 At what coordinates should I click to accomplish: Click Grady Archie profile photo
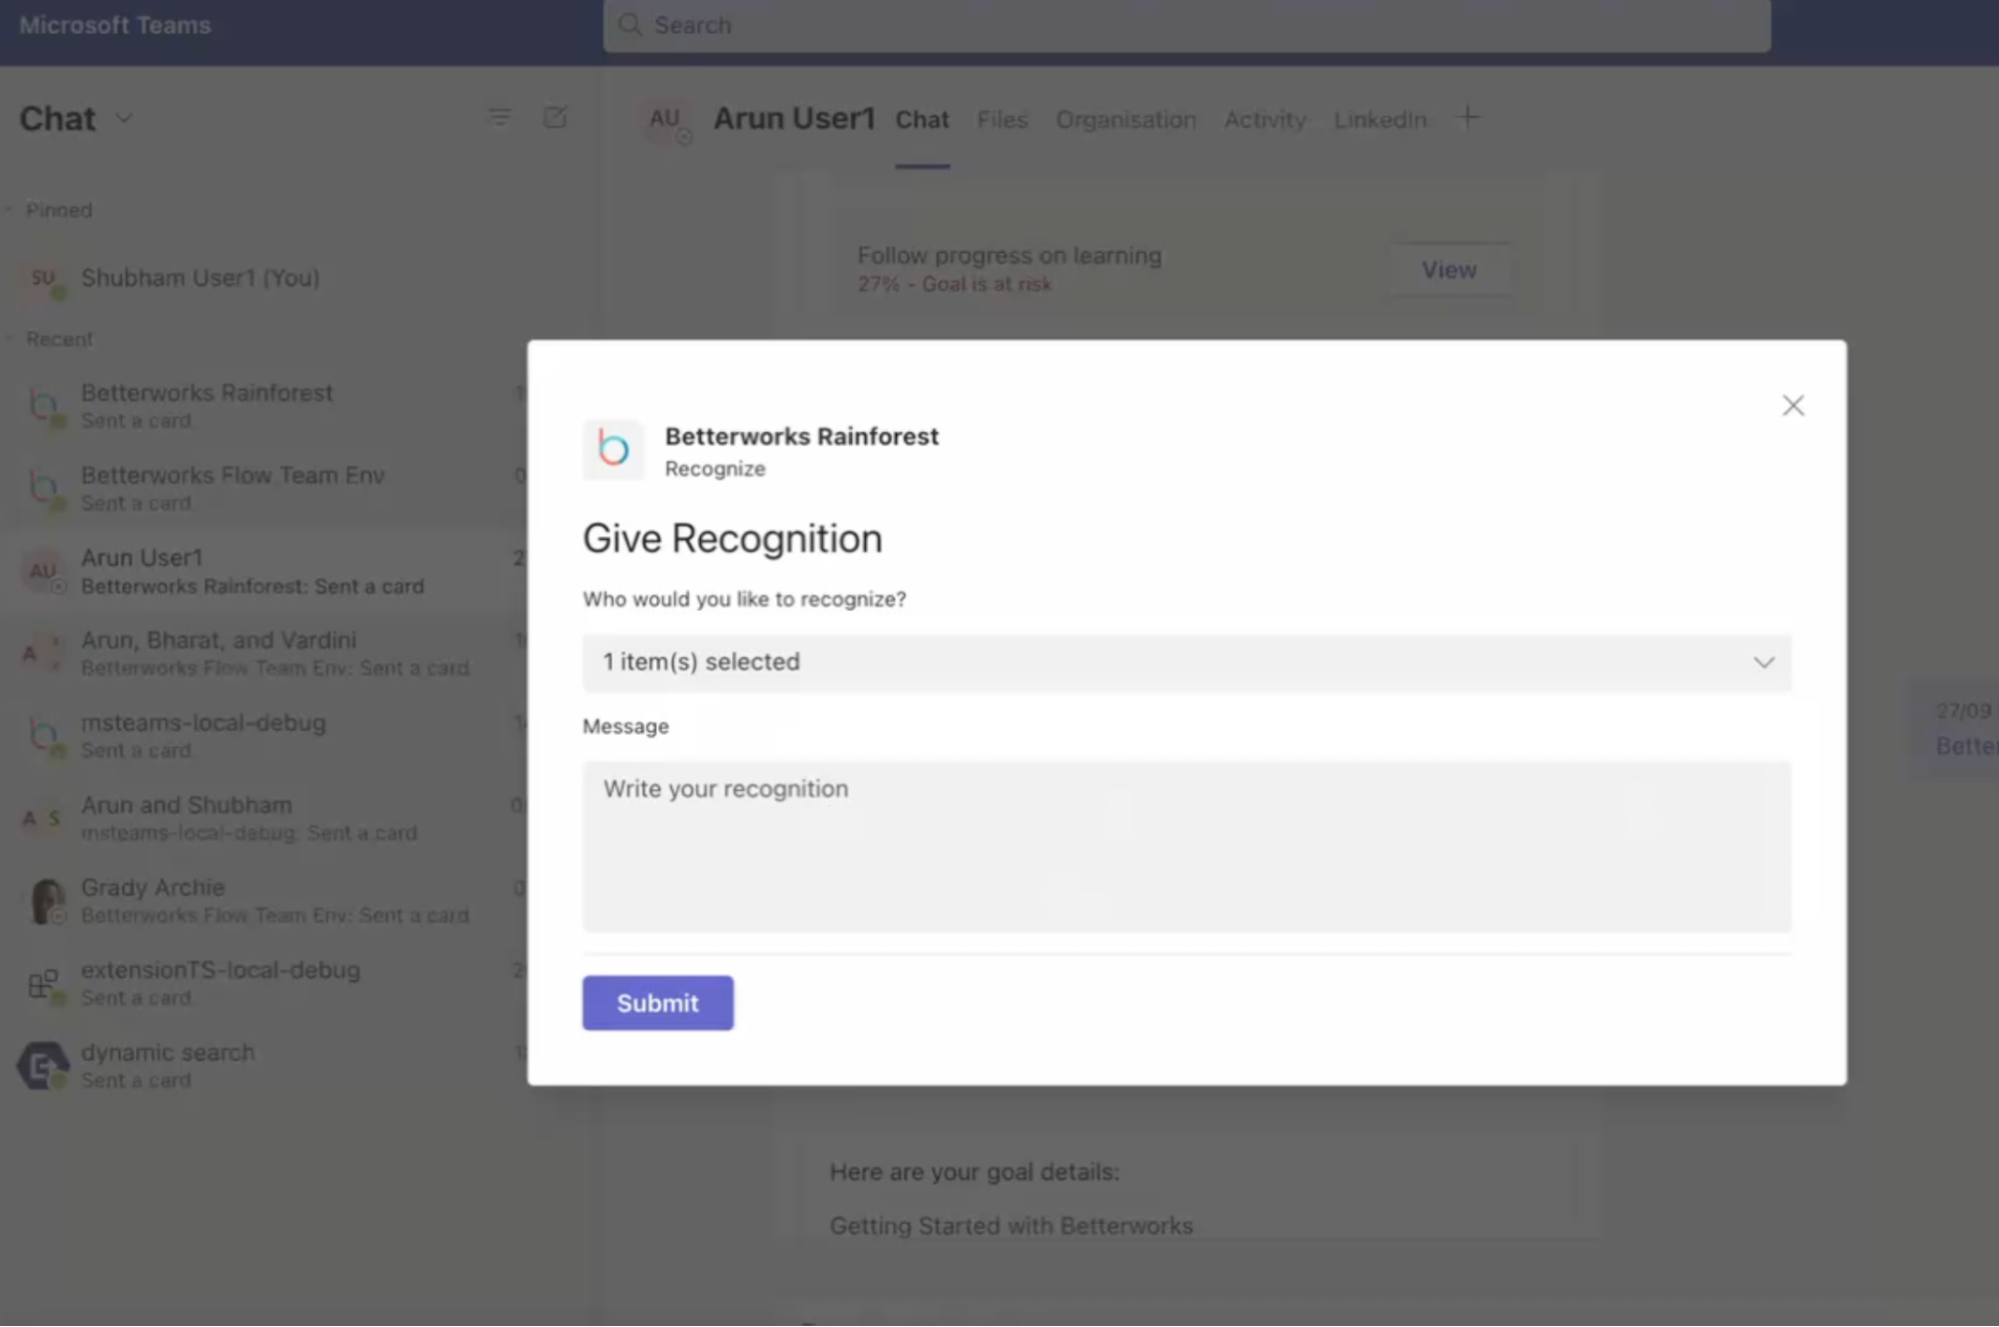point(45,901)
